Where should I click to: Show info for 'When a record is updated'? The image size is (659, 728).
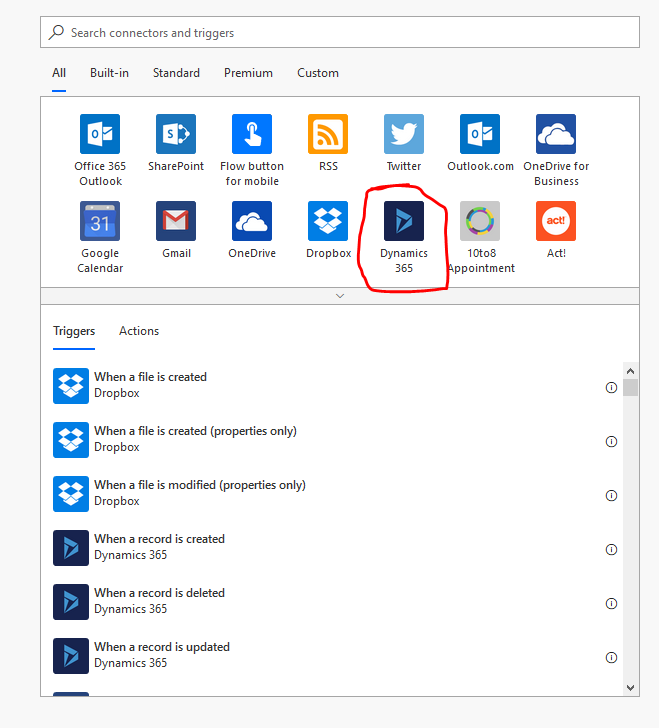click(x=611, y=657)
